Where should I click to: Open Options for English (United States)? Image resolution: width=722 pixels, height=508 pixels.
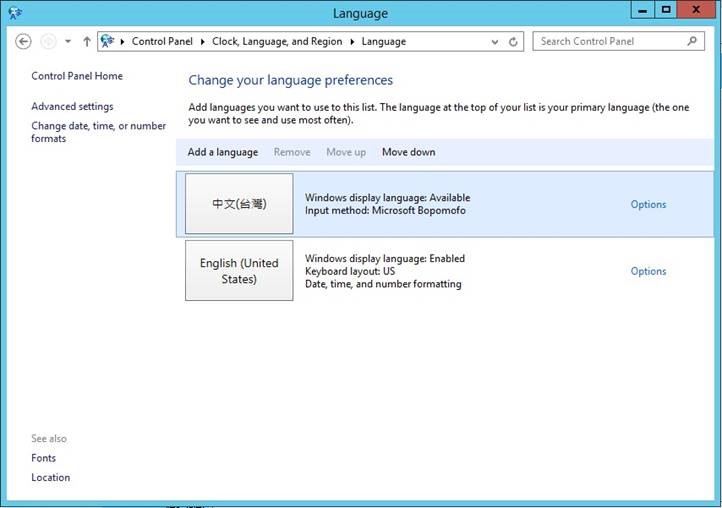coord(648,271)
